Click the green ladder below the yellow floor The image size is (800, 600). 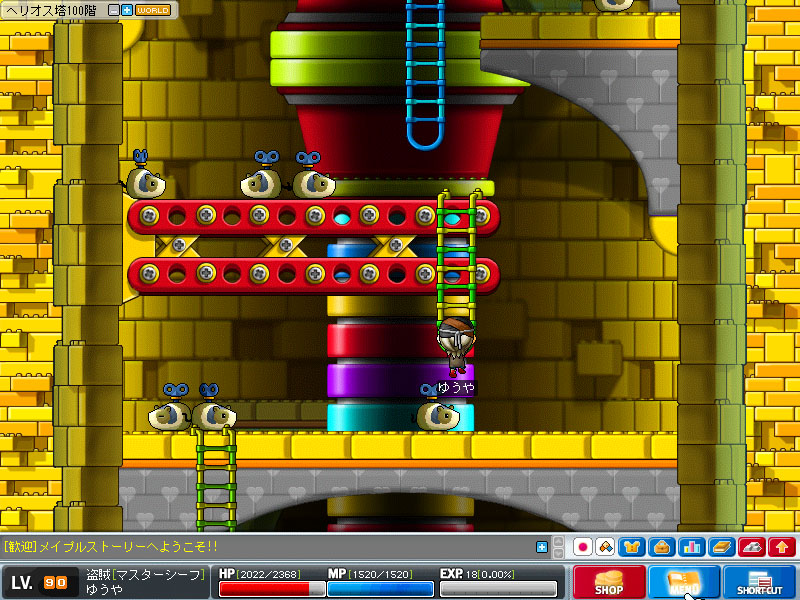coord(215,480)
